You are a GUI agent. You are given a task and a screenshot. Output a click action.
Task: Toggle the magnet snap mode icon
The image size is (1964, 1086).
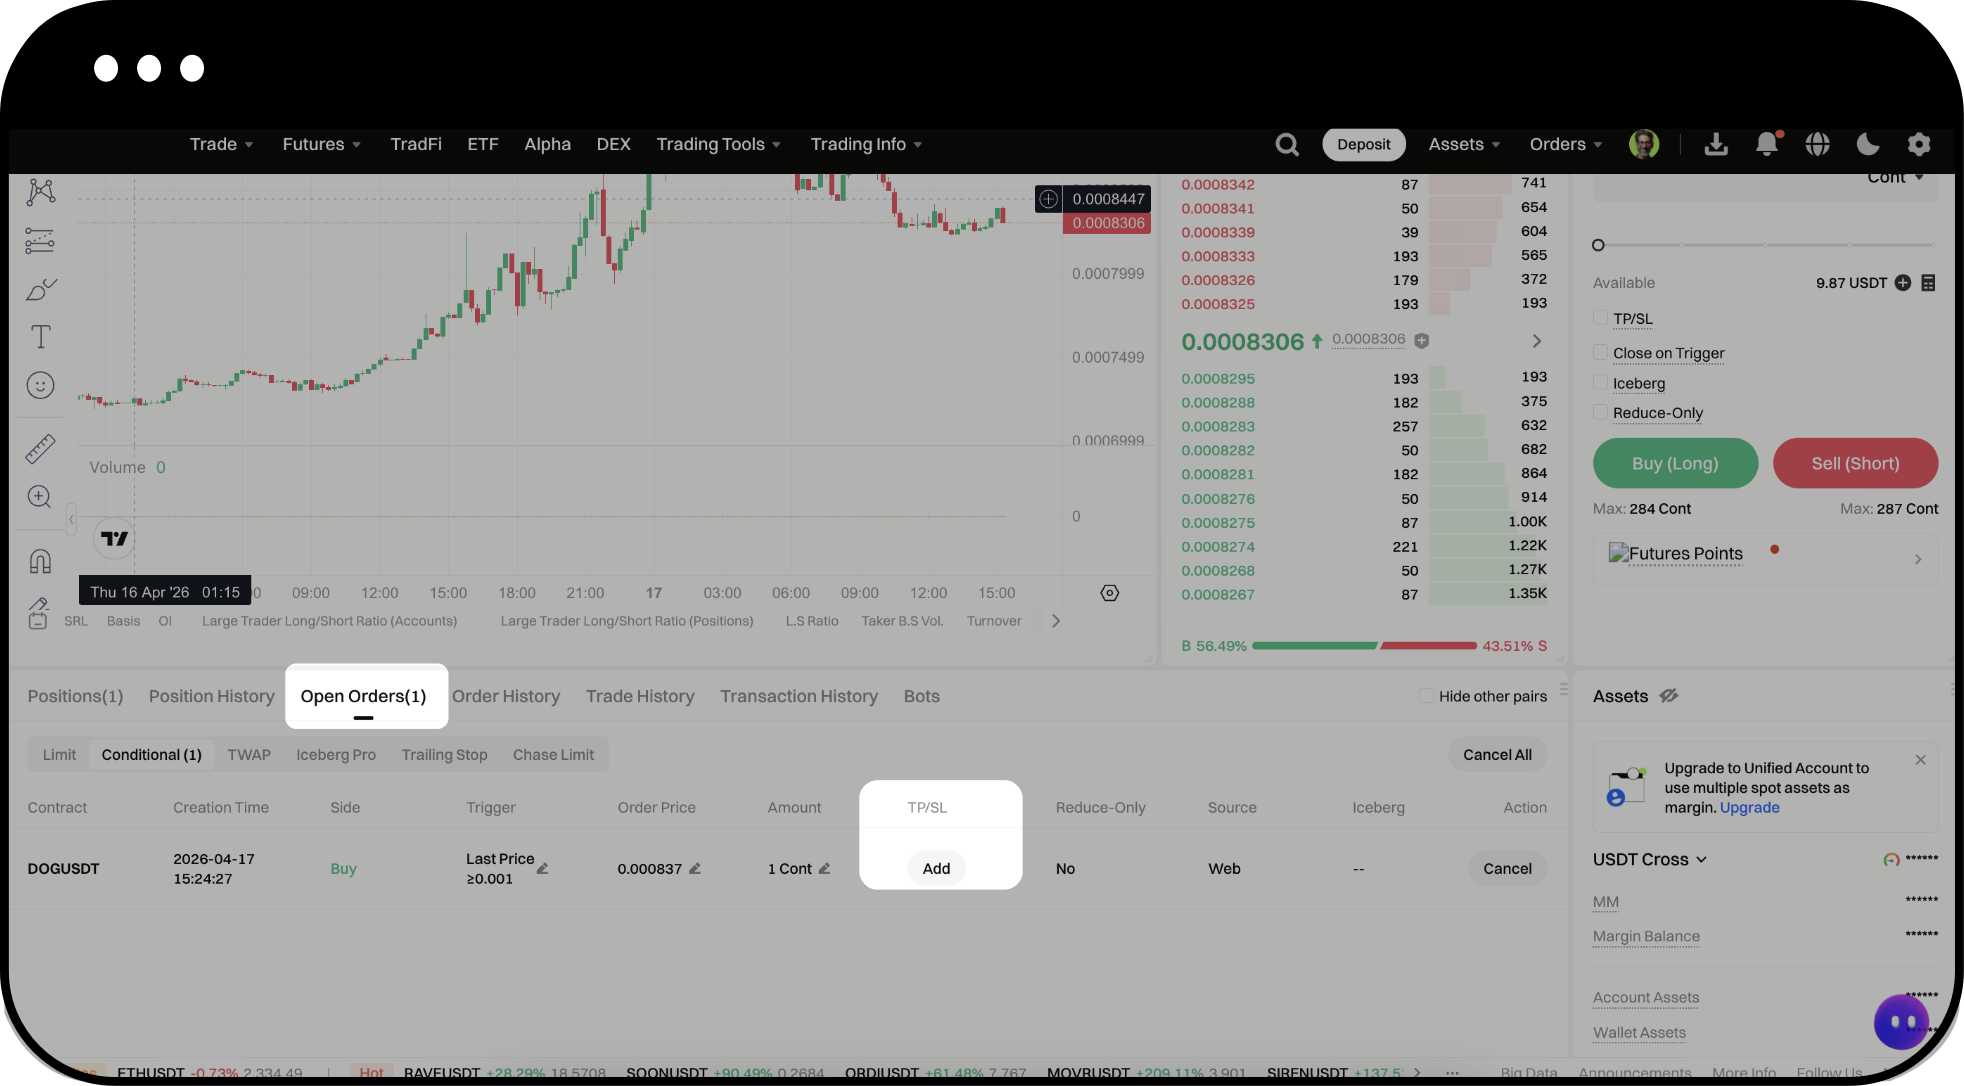pos(40,561)
